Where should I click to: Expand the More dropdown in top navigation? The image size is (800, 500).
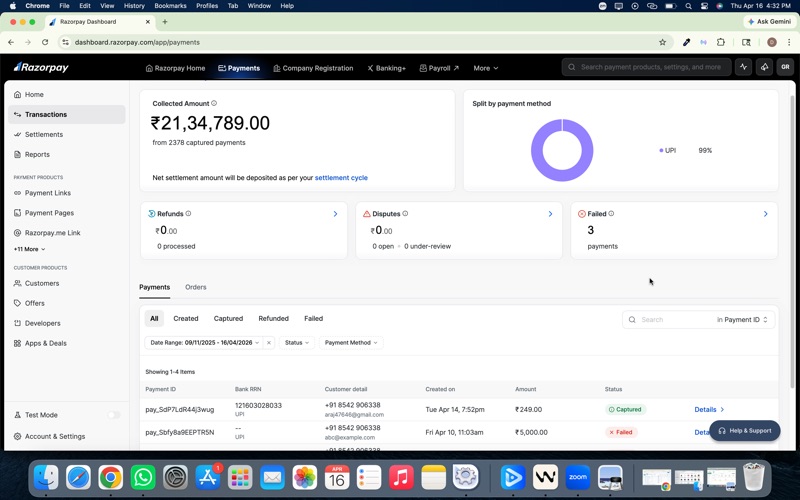tap(485, 68)
